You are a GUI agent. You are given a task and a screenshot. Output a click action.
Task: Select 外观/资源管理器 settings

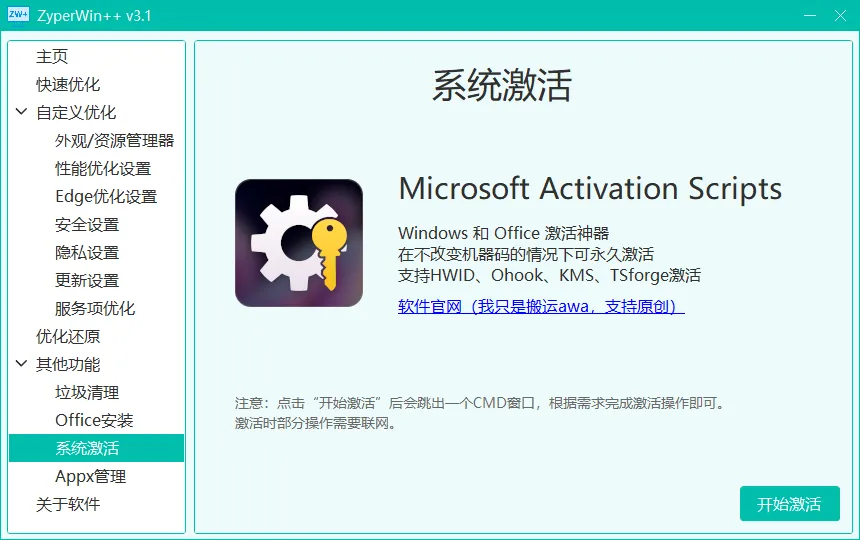(114, 141)
